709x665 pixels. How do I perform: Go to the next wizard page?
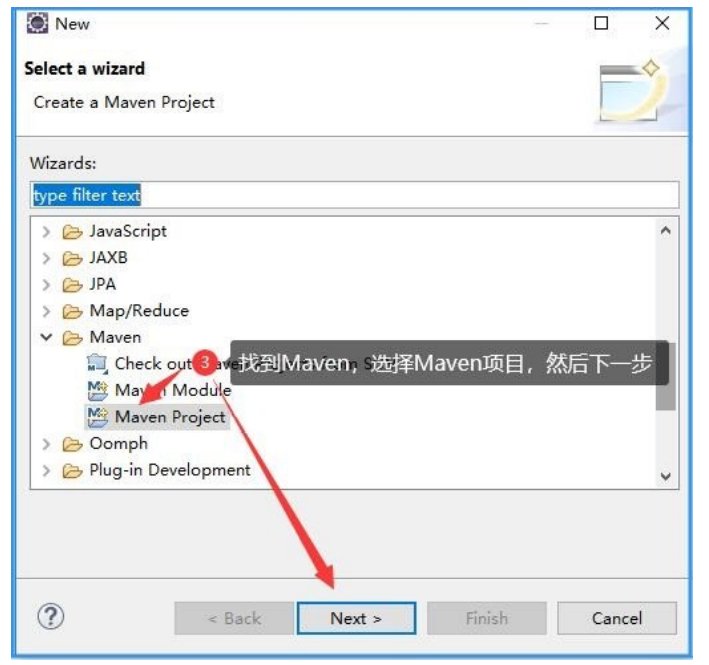point(356,618)
